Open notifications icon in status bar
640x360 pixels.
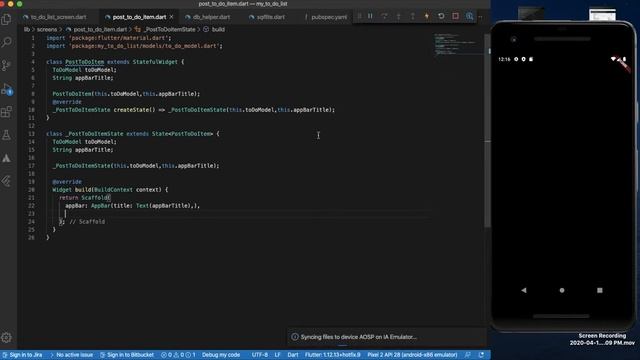click(x=482, y=355)
